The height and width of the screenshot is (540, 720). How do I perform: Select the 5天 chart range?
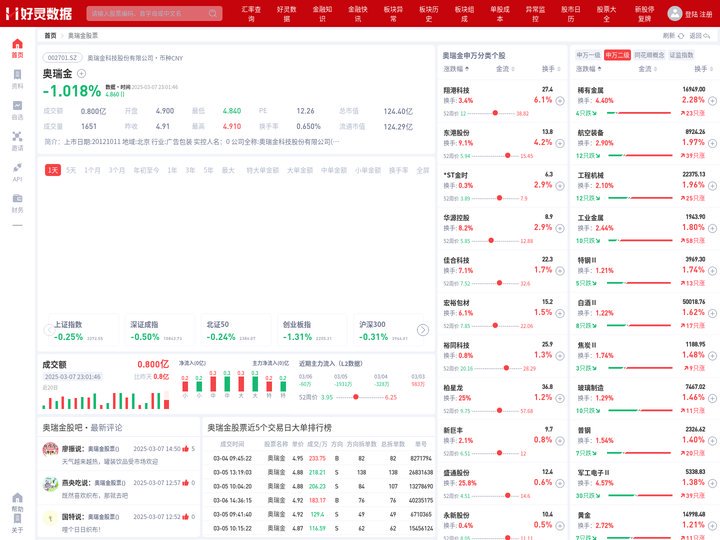(71, 170)
